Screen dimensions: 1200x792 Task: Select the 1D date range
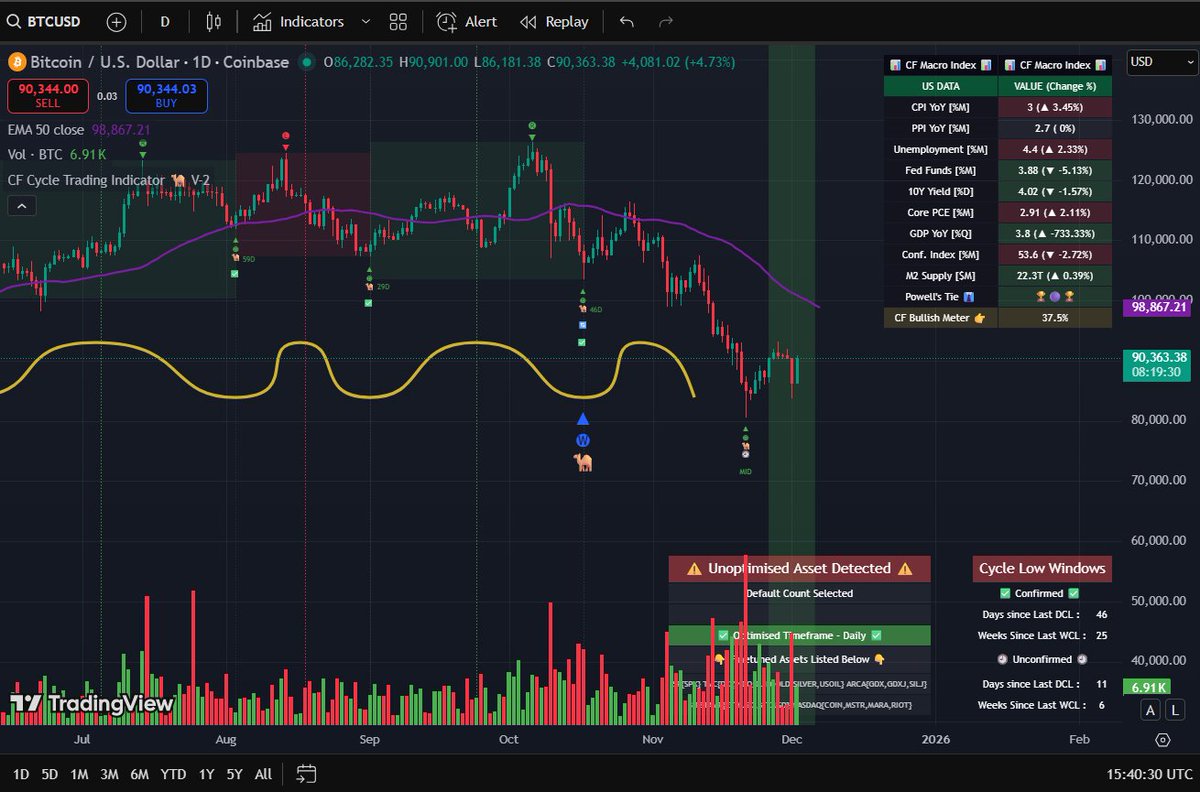[21, 774]
